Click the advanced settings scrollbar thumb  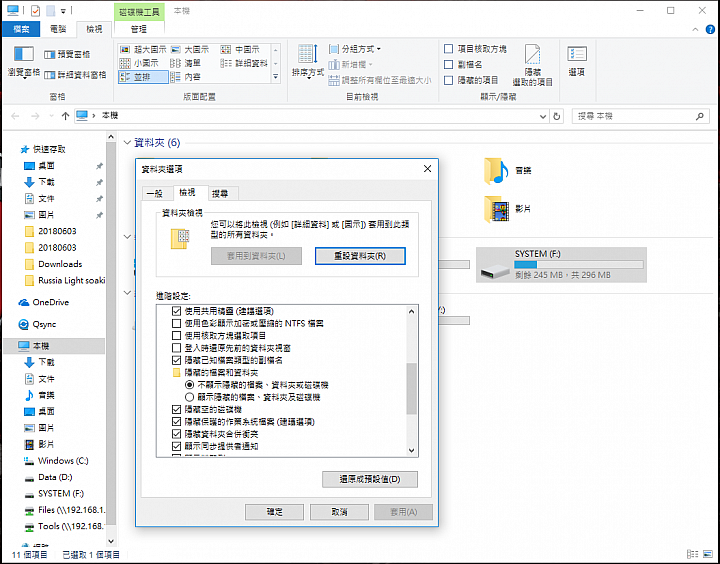(x=411, y=389)
